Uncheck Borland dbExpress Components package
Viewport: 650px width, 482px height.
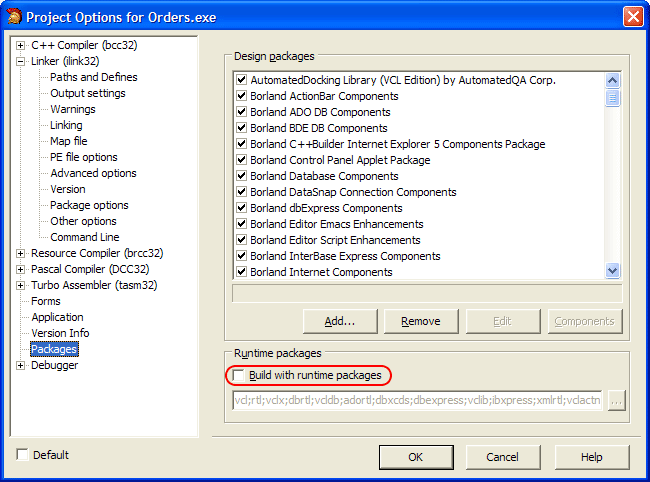click(241, 208)
